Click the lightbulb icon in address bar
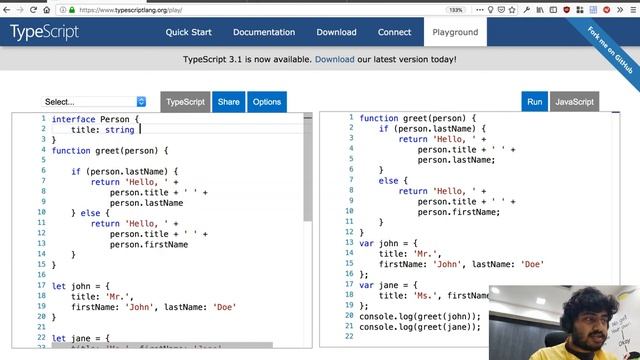This screenshot has height=360, width=640. pyautogui.click(x=490, y=10)
